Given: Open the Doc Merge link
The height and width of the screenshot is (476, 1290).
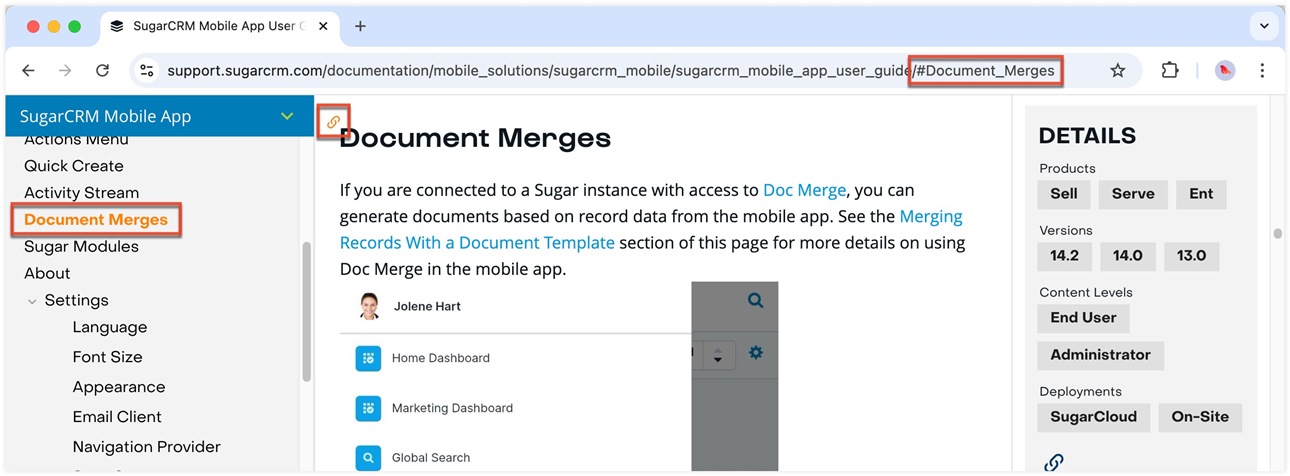Looking at the screenshot, I should tap(804, 190).
